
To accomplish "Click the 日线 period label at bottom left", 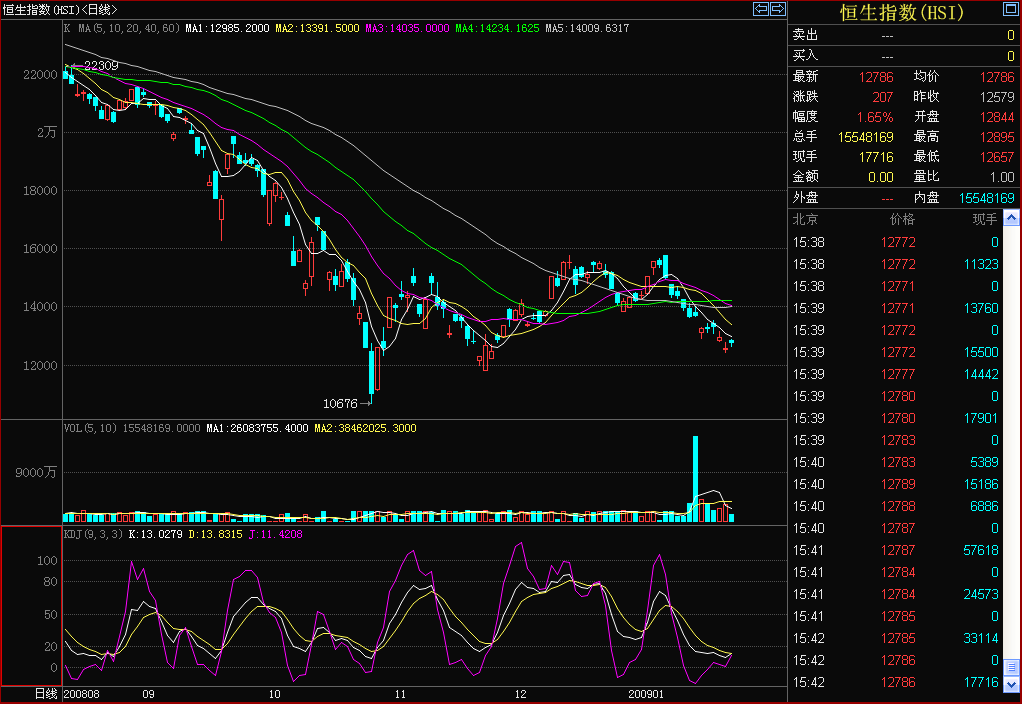I will pos(46,694).
